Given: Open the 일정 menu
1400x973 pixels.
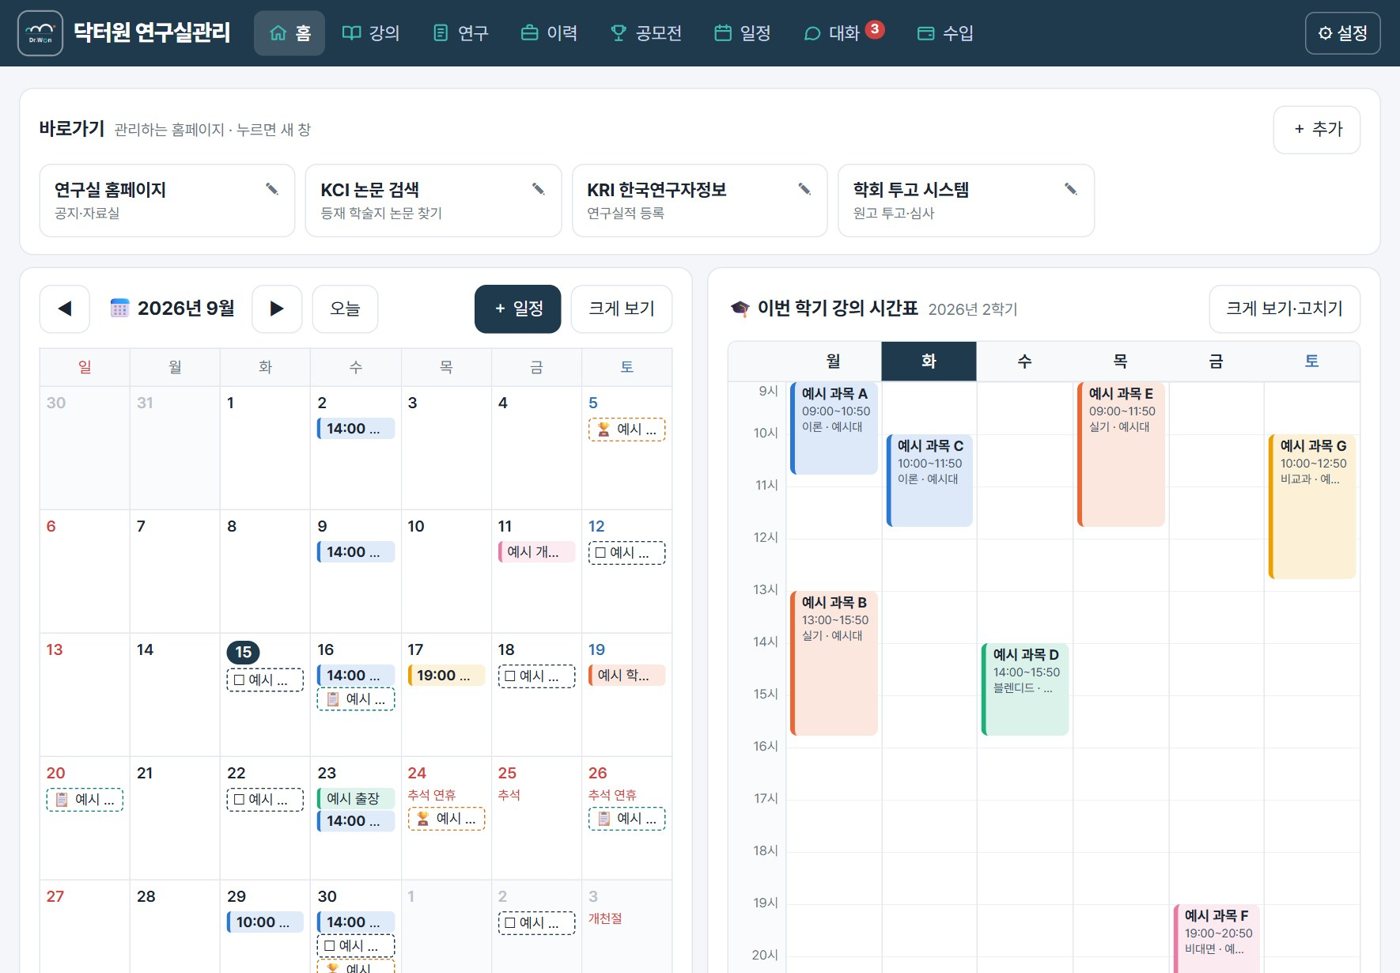Looking at the screenshot, I should coord(743,33).
